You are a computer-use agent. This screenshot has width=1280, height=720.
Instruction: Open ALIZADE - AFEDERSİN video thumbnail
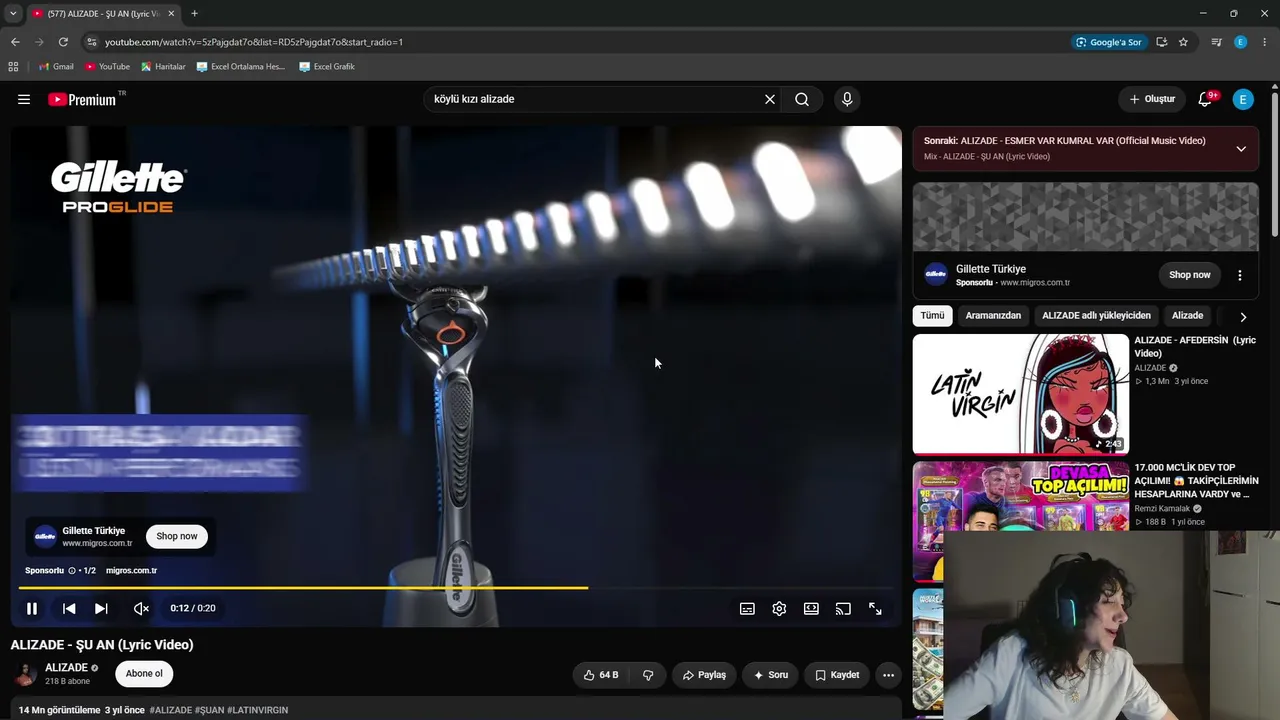1021,394
